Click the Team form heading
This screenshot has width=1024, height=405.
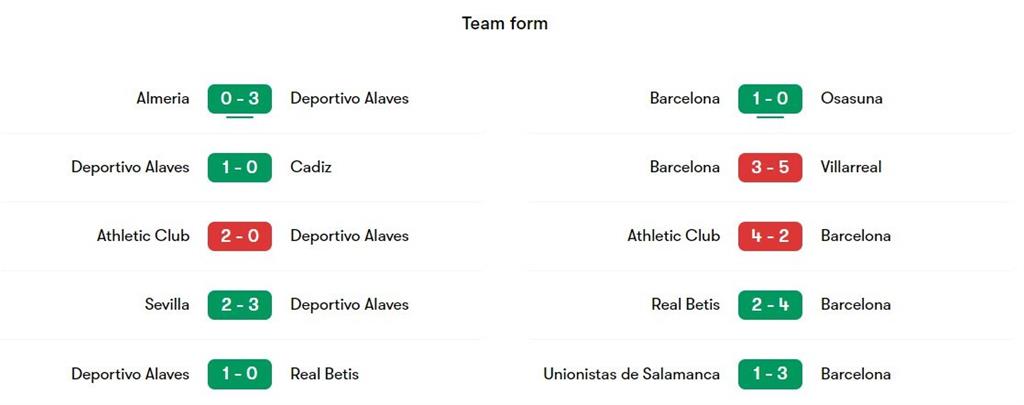(x=505, y=23)
